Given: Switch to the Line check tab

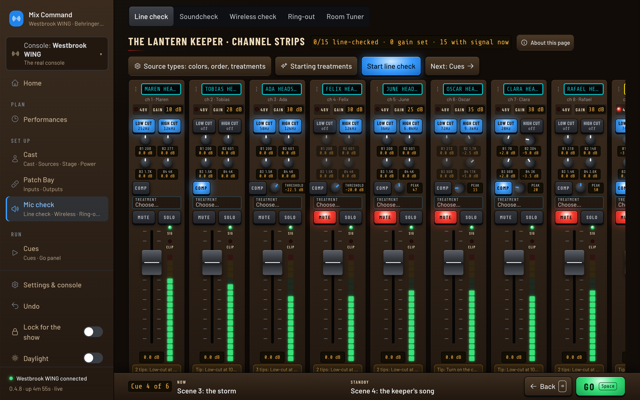Looking at the screenshot, I should pyautogui.click(x=151, y=17).
